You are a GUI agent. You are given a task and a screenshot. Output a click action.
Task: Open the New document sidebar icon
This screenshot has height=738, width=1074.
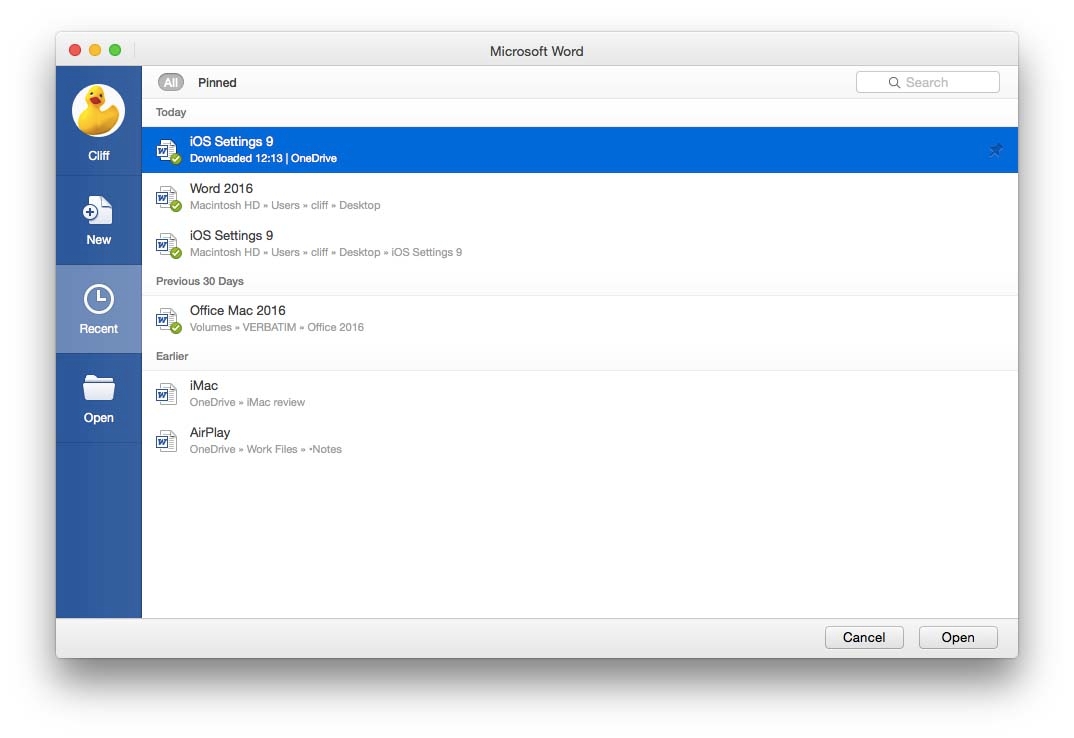tap(98, 210)
